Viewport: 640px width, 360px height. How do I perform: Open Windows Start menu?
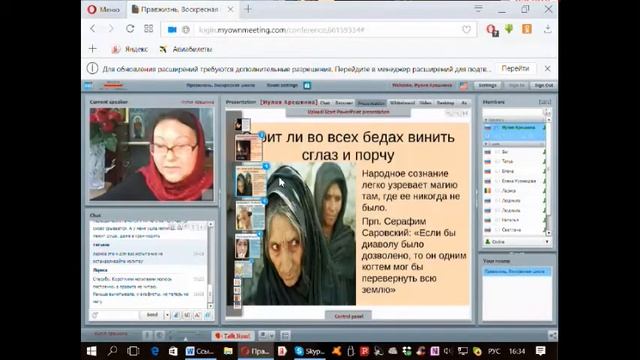91,351
